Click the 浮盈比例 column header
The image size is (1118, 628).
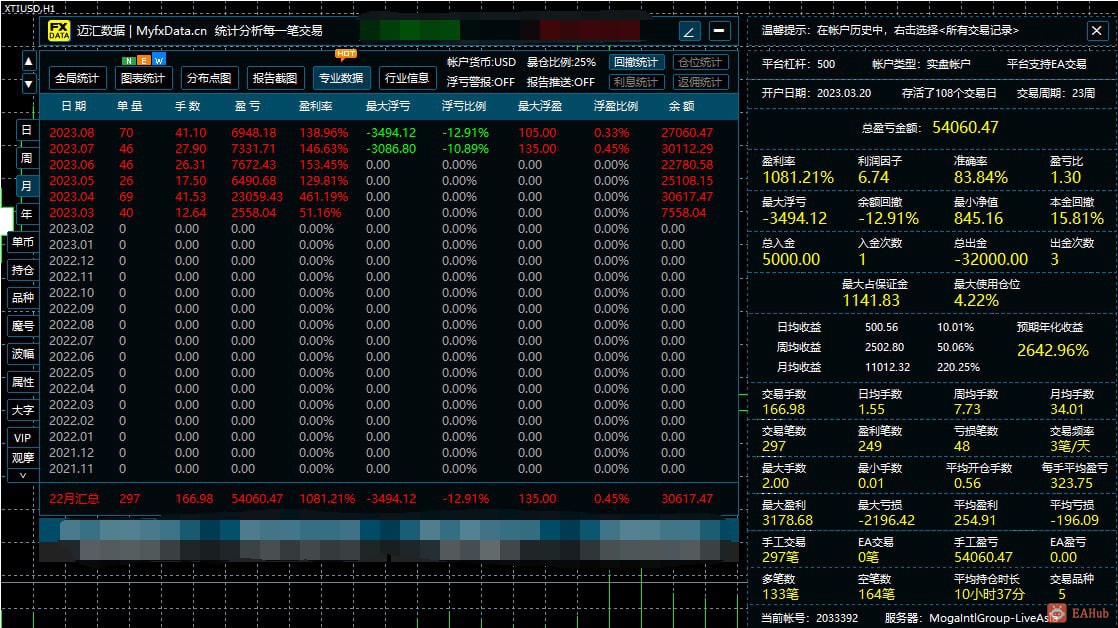point(616,106)
